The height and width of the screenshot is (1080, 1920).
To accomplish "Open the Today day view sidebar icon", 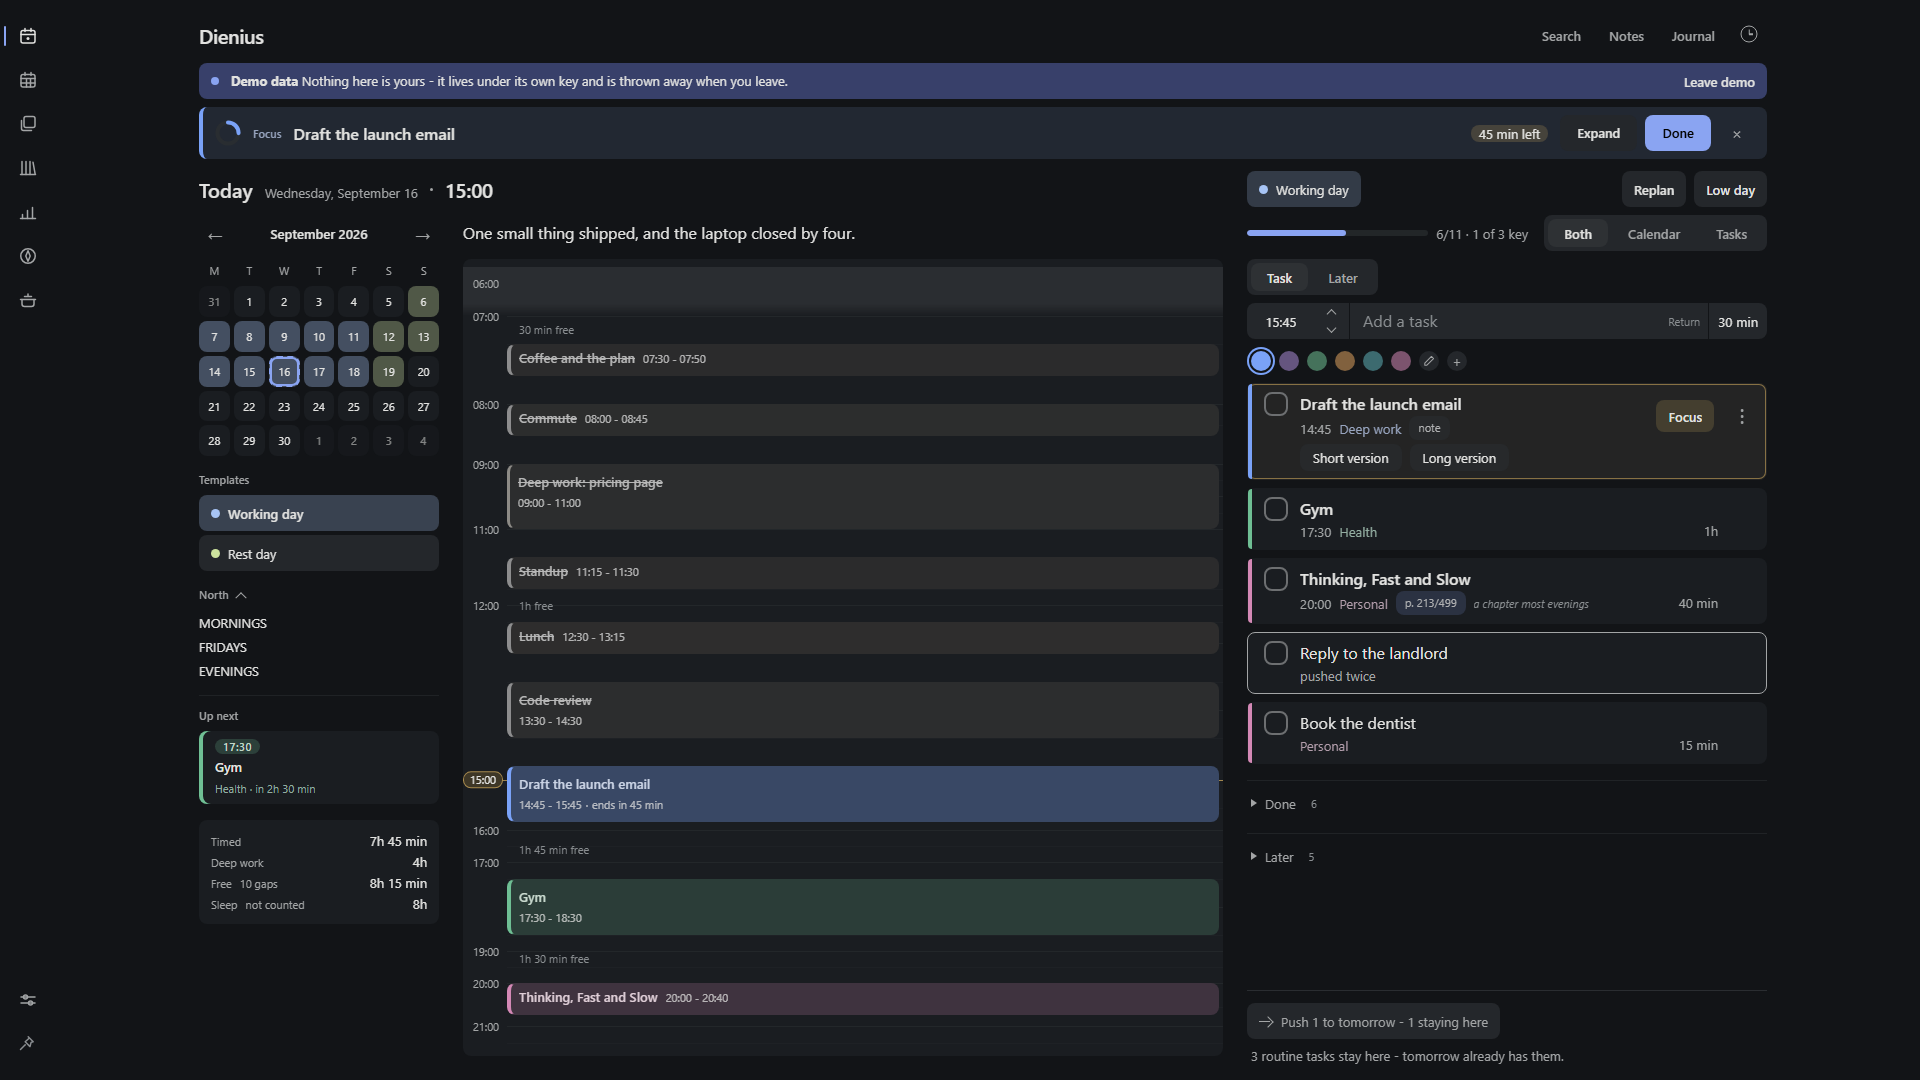I will click(x=28, y=36).
